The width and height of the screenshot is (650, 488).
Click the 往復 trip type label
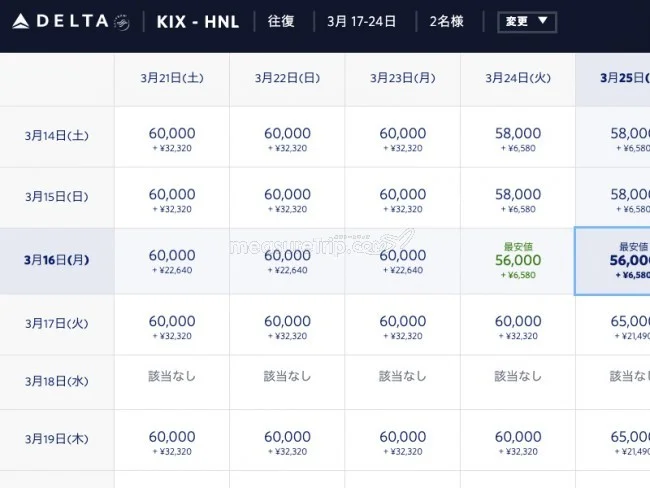281,21
